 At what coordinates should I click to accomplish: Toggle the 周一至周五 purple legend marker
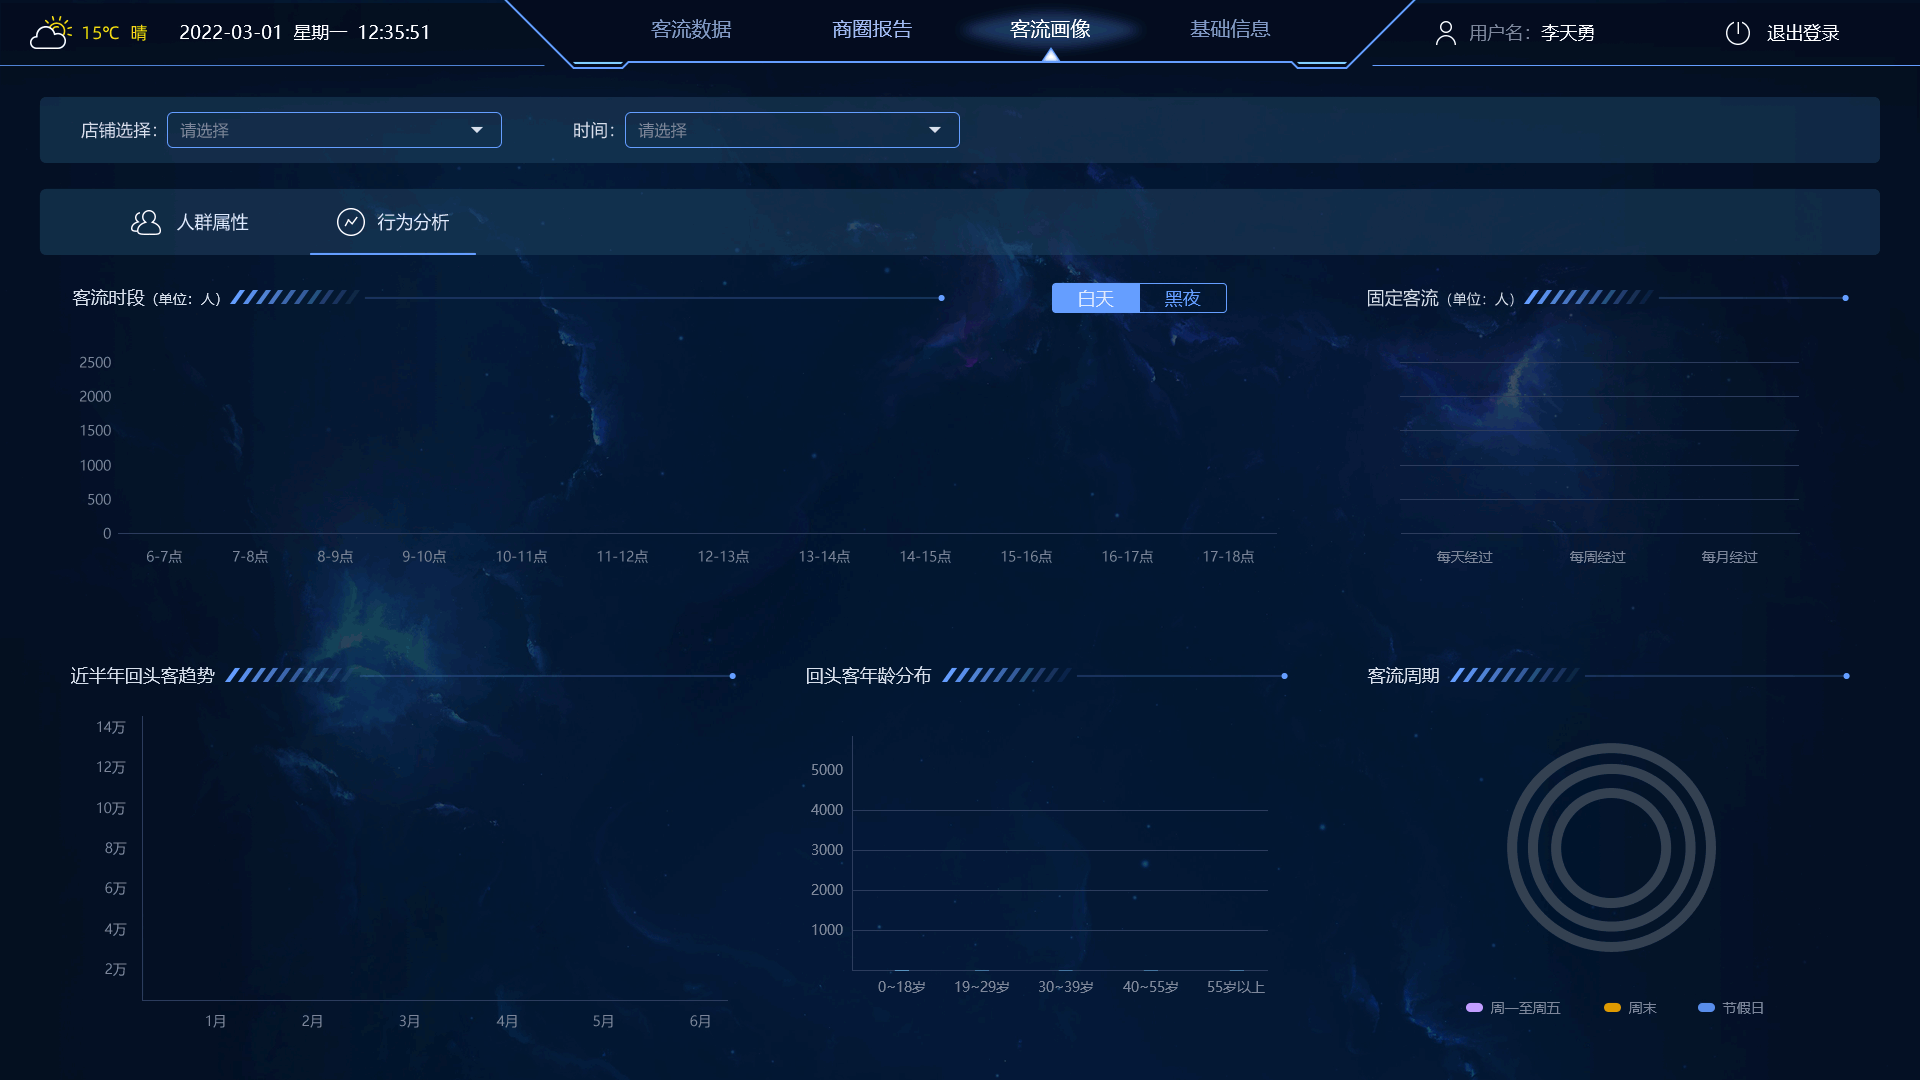click(1474, 1008)
